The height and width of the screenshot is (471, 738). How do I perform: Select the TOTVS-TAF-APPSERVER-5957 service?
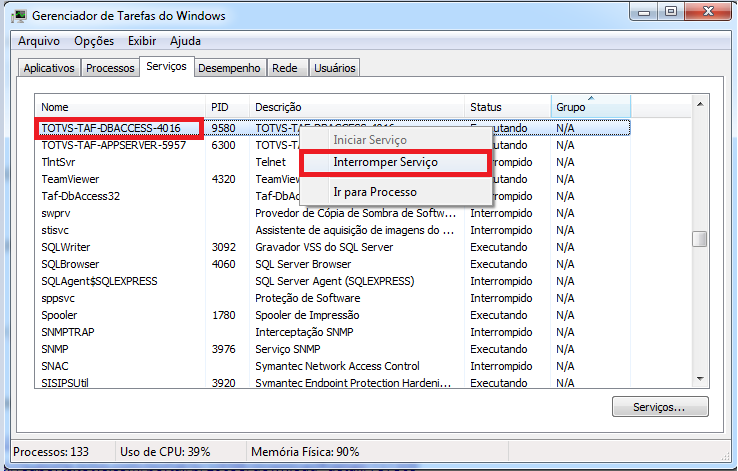(113, 145)
